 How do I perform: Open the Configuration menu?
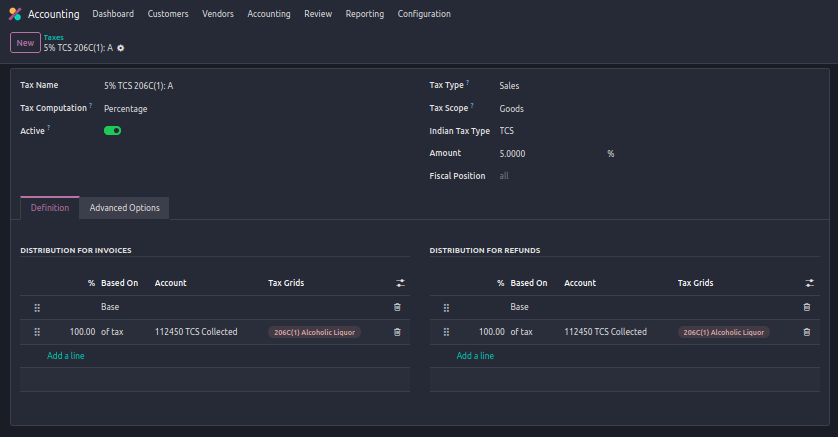coord(424,14)
